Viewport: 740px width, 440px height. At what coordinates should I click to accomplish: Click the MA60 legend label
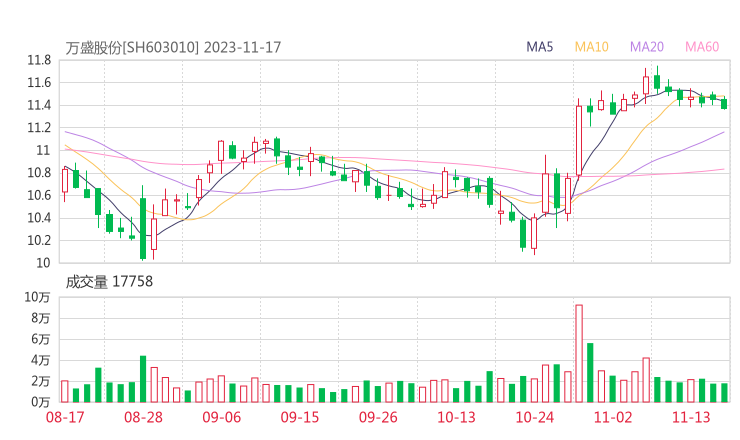click(702, 47)
